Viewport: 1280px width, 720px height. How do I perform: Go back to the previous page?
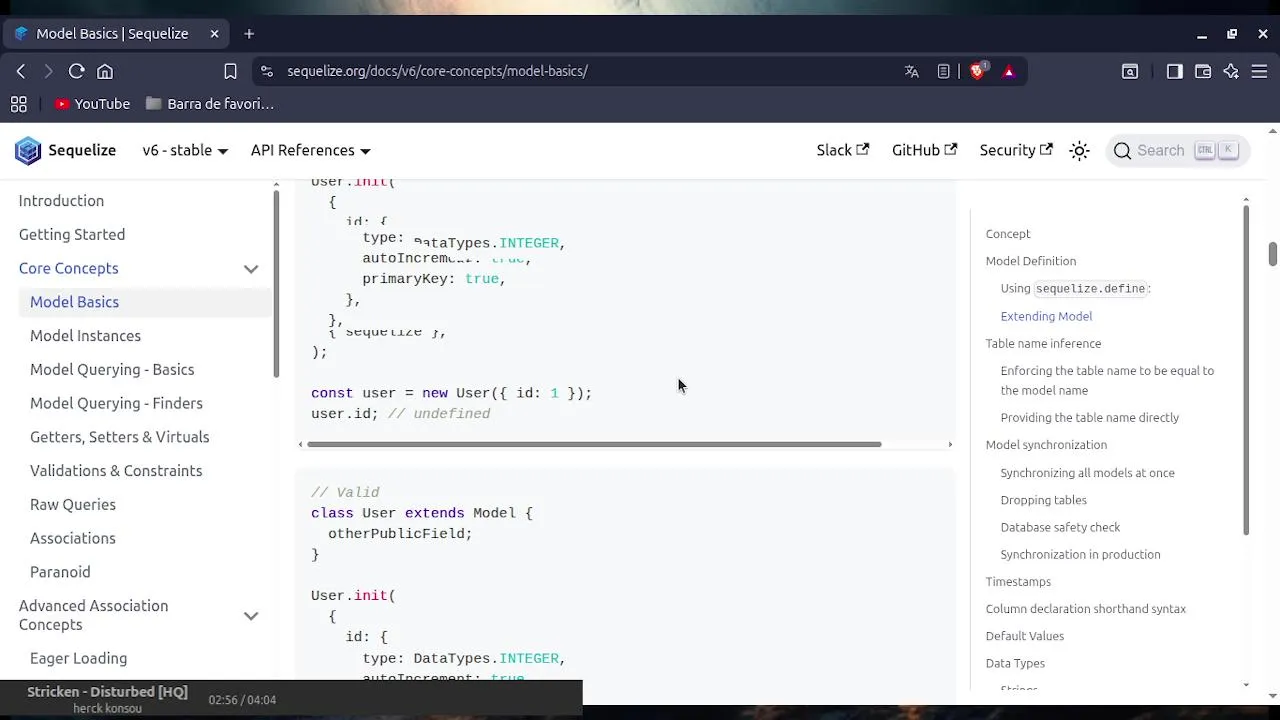21,71
